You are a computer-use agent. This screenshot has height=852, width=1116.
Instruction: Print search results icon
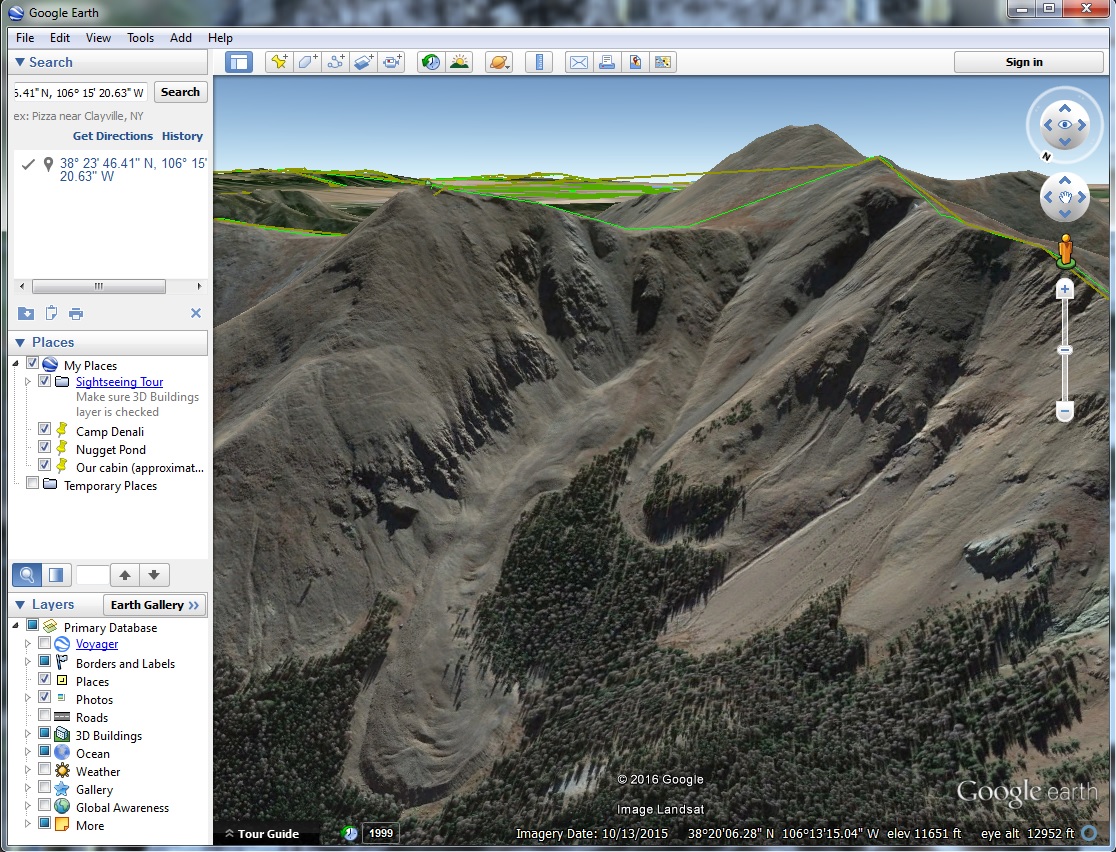76,313
